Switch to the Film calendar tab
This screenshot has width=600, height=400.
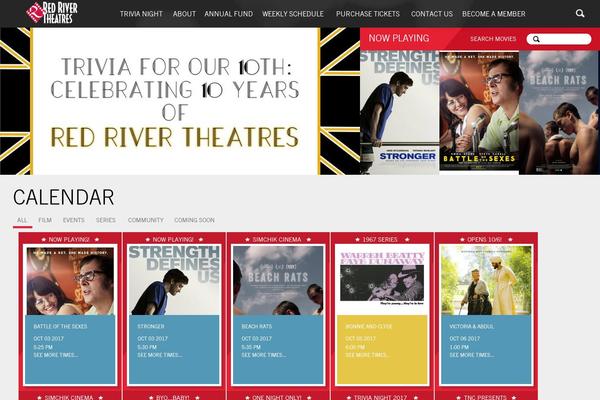click(x=45, y=220)
